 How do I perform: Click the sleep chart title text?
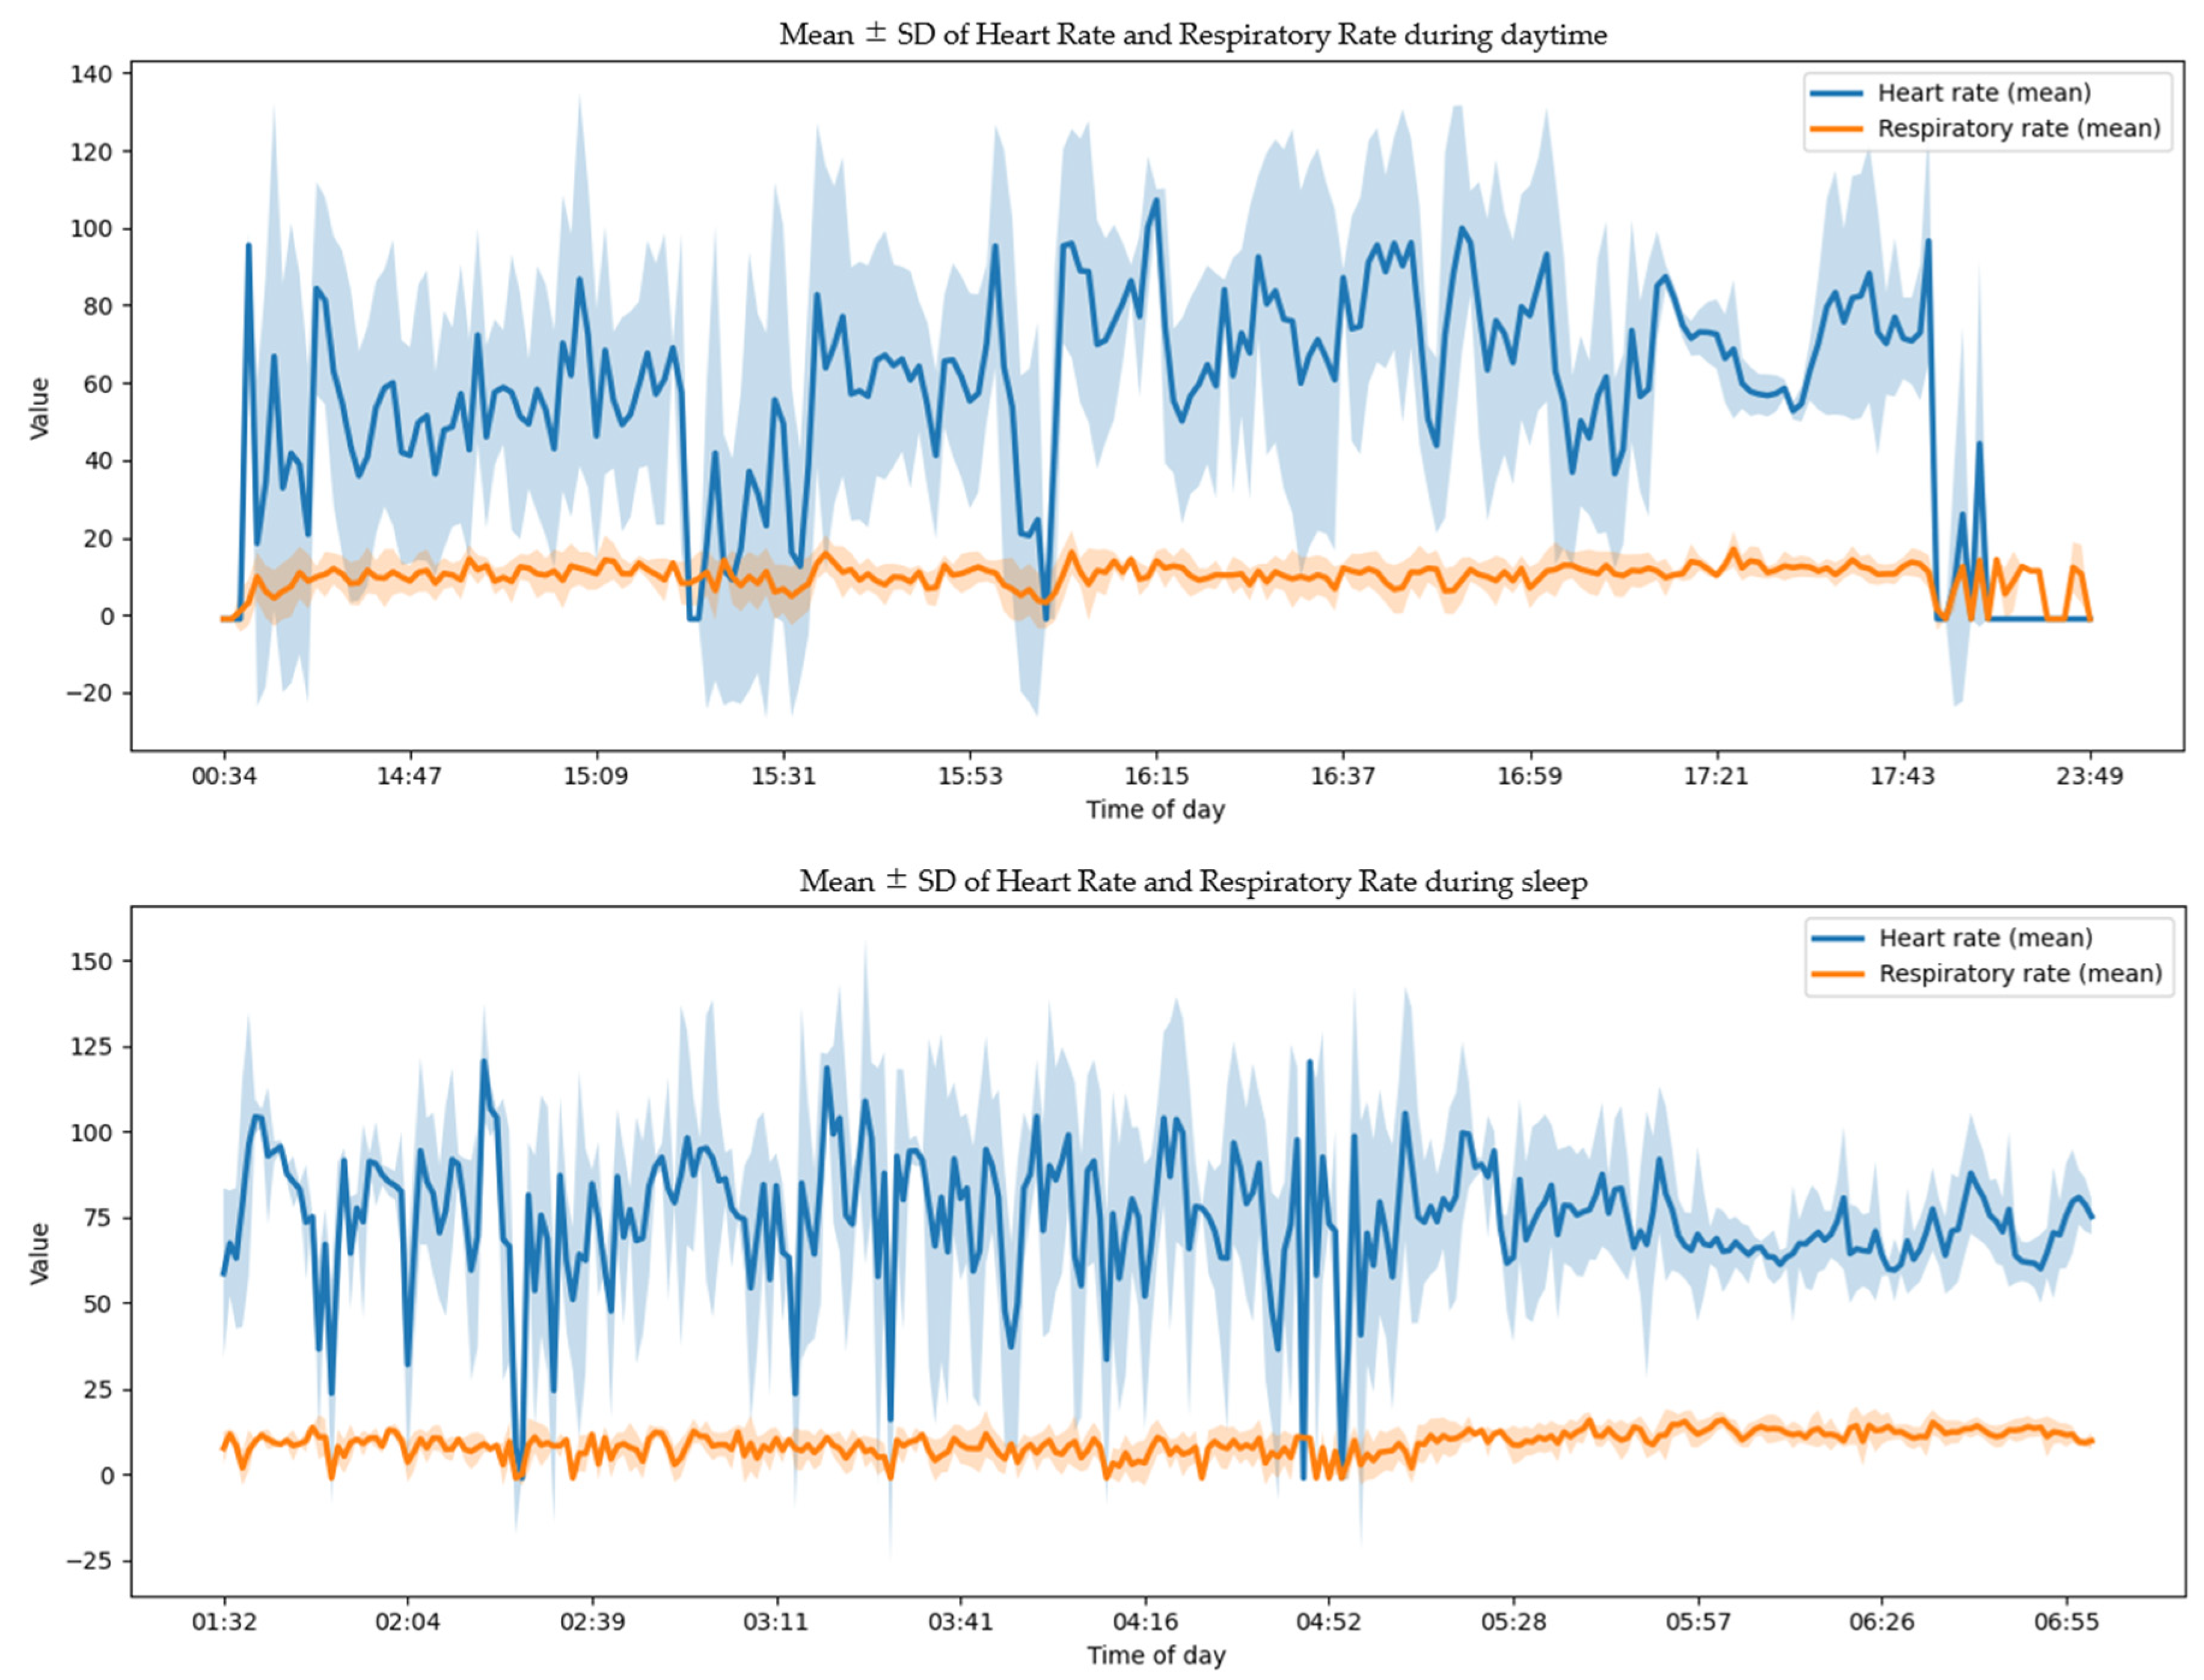[x=1193, y=882]
